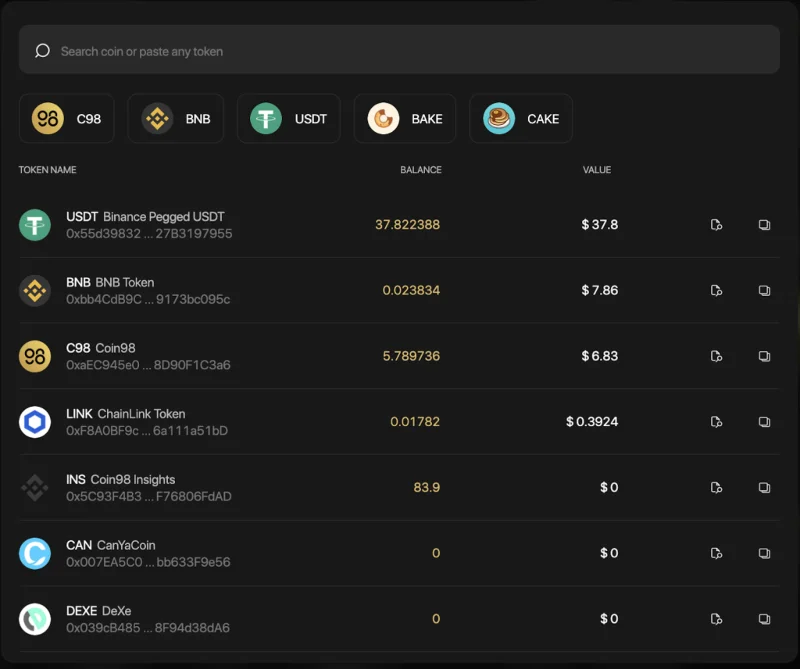
Task: Click the DEXE token logo
Action: click(x=35, y=619)
